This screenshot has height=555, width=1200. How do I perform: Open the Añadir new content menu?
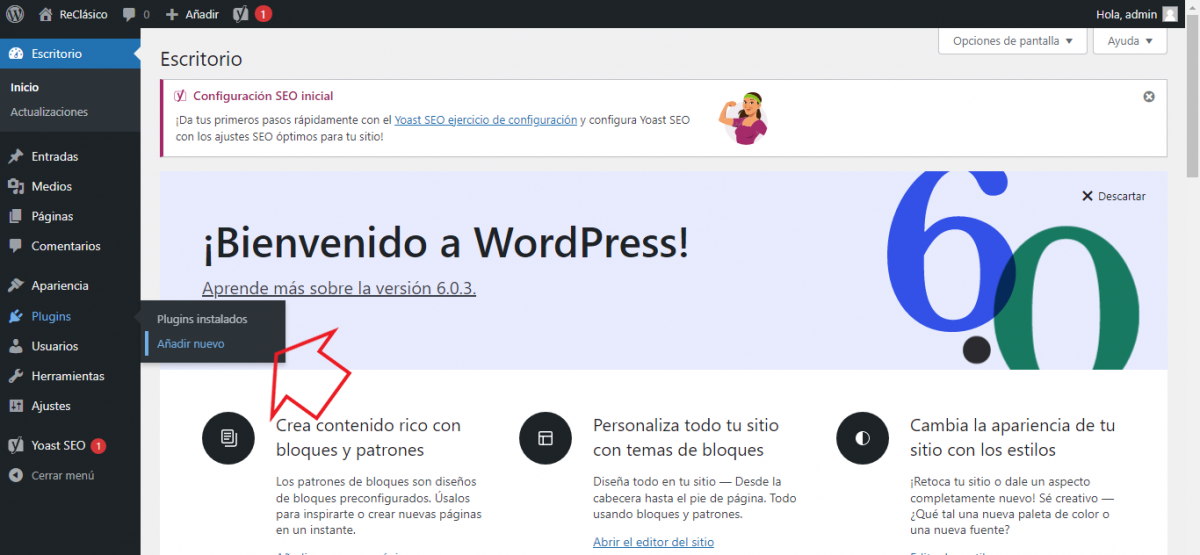(x=191, y=14)
